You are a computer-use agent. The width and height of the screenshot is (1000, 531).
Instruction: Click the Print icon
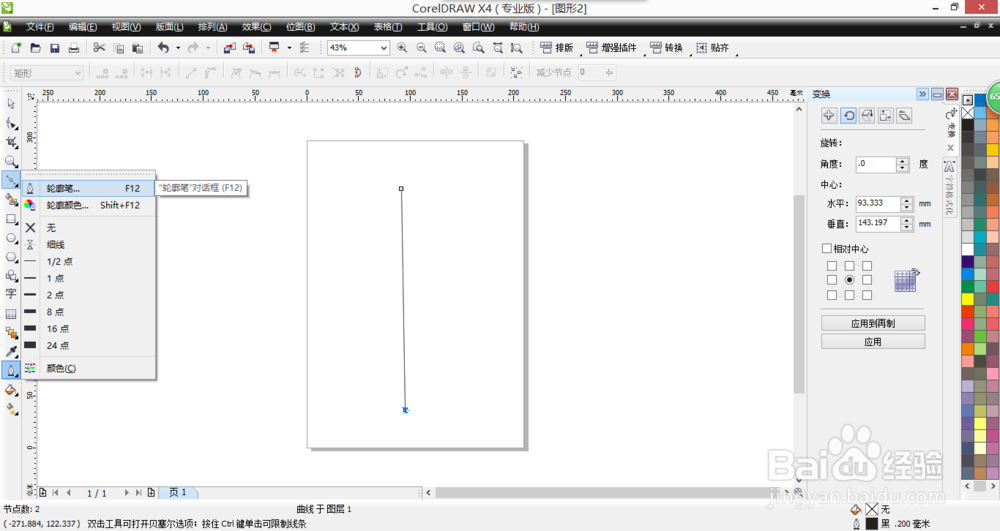click(73, 48)
